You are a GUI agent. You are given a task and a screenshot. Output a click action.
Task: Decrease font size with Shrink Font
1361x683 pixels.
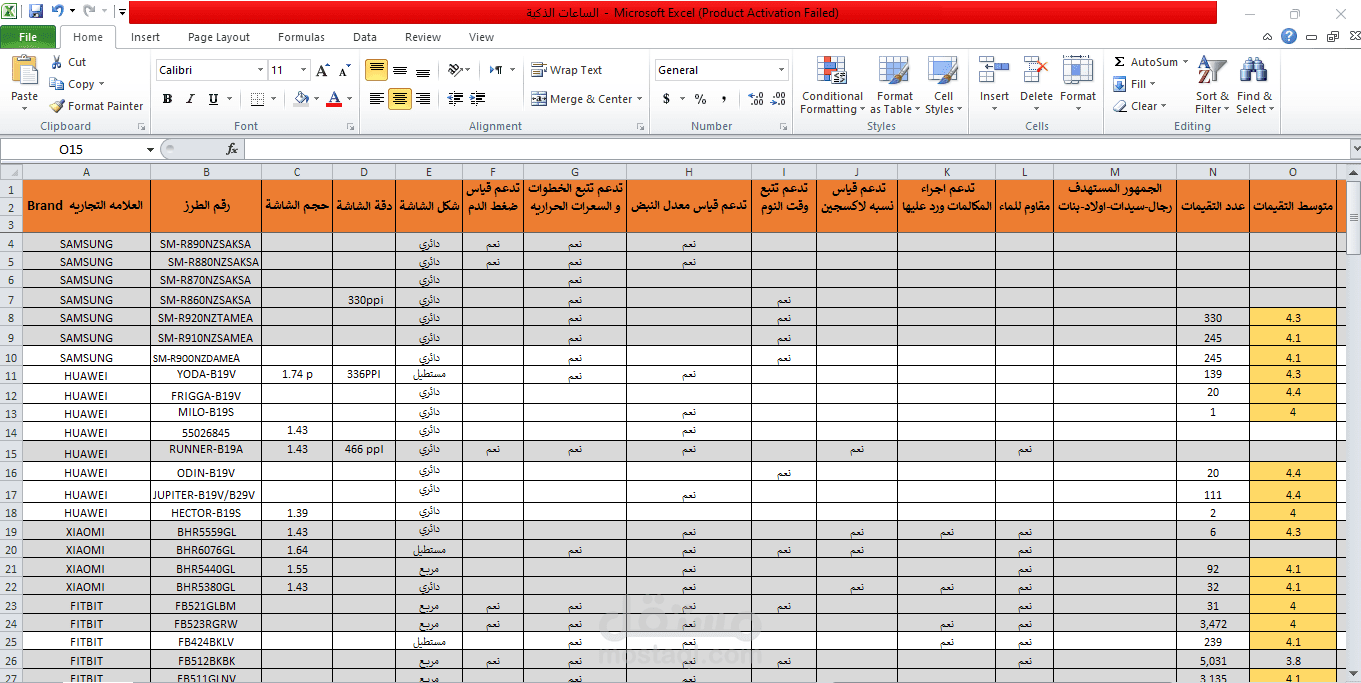pyautogui.click(x=343, y=70)
